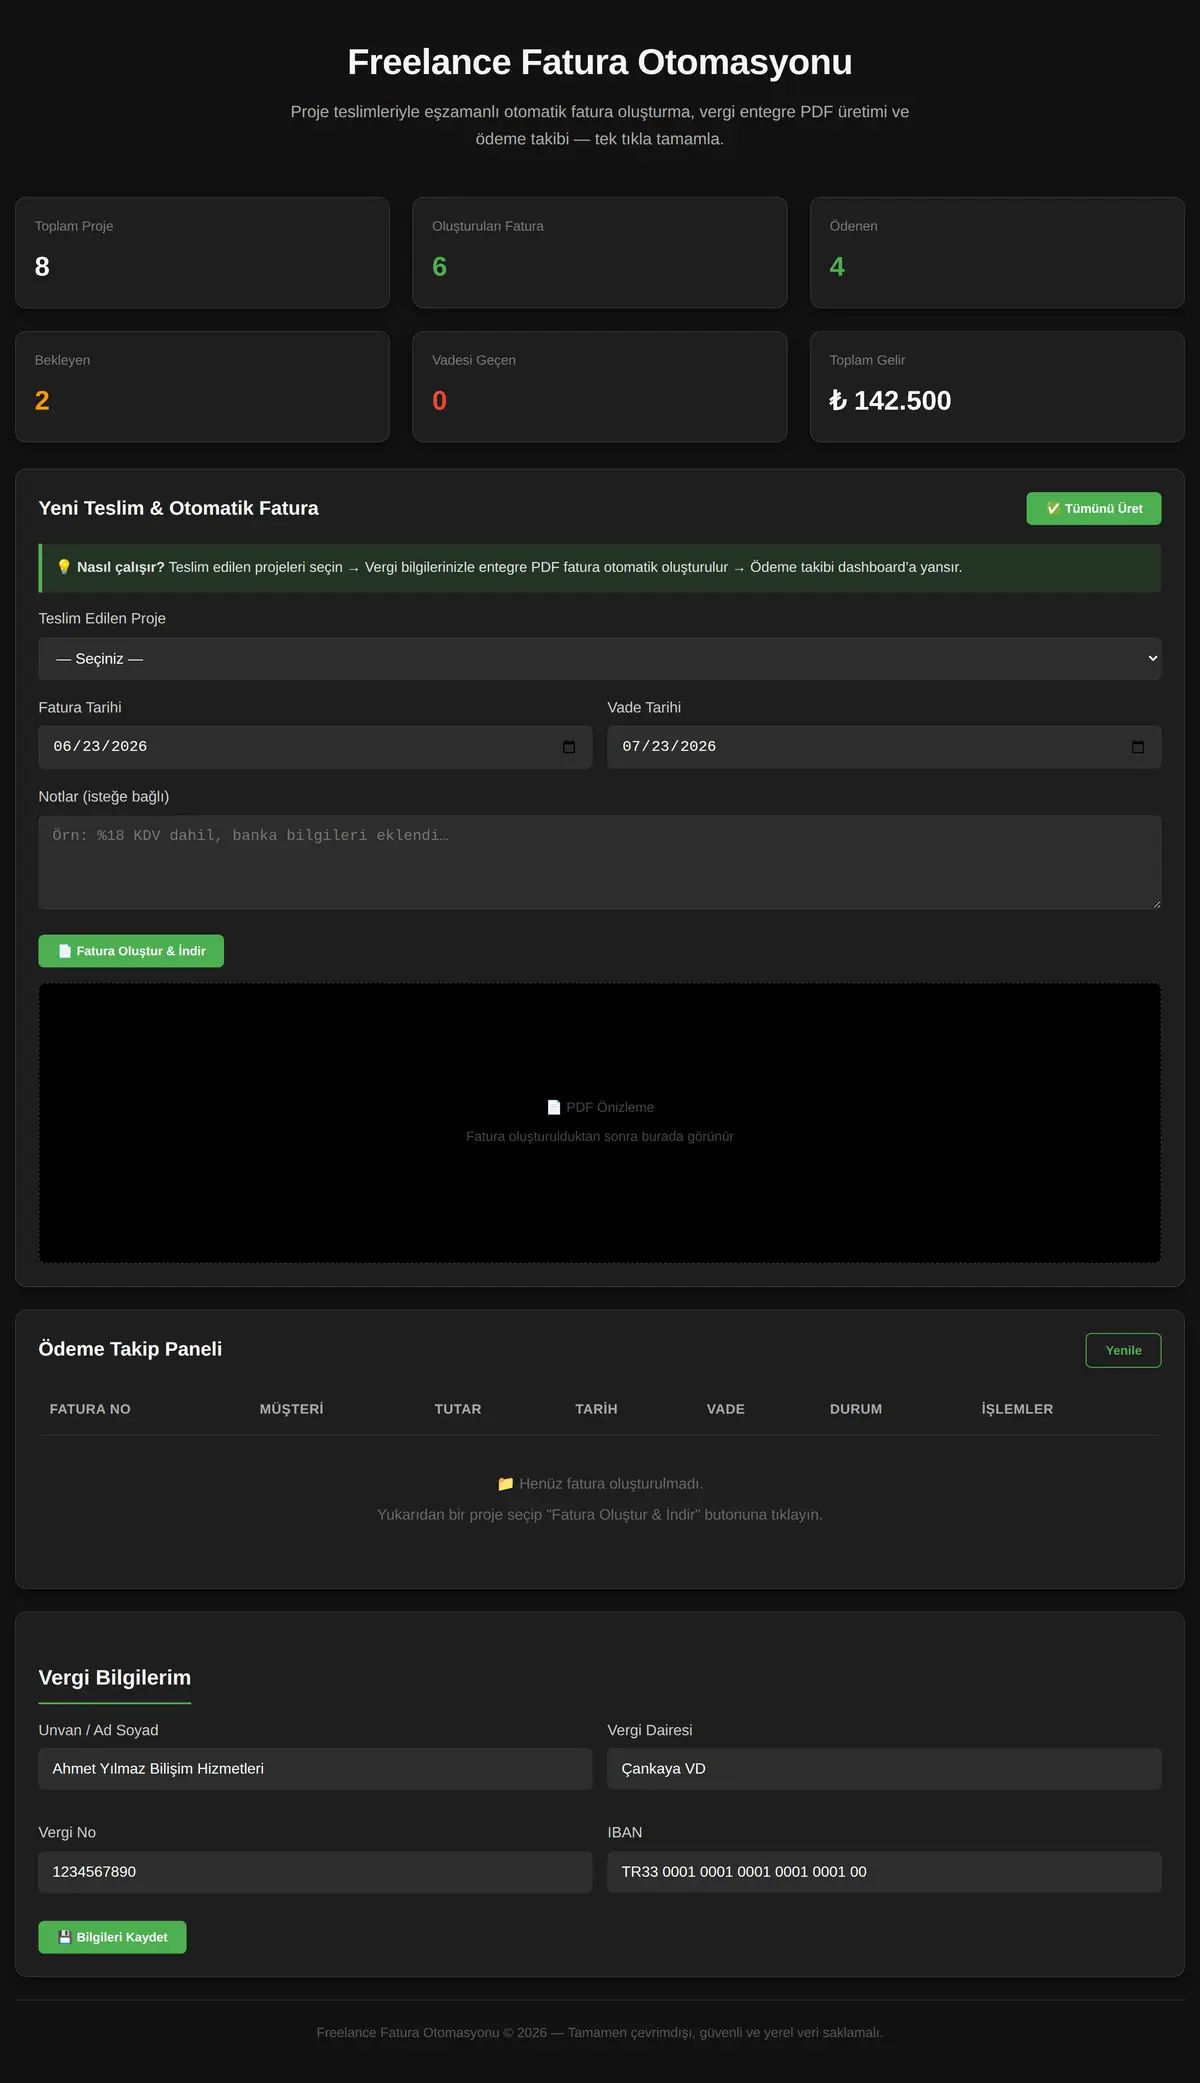1200x2083 pixels.
Task: Click the Yeni Teslim & Otomatik Fatura heading
Action: click(179, 508)
